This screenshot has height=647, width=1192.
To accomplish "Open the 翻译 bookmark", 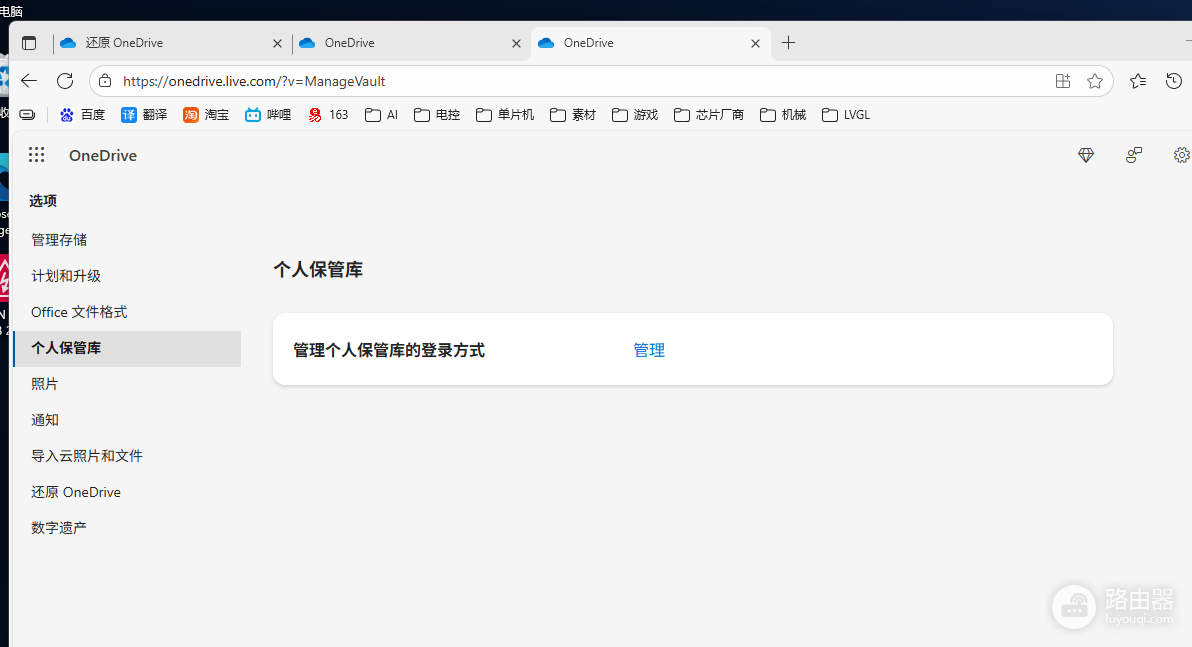I will click(144, 115).
